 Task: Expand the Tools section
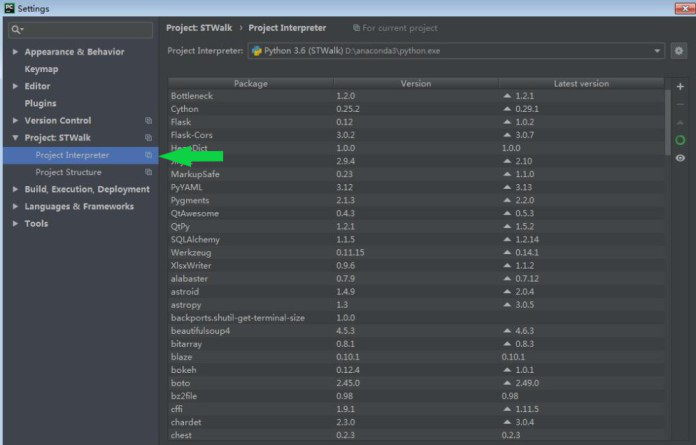[x=15, y=224]
